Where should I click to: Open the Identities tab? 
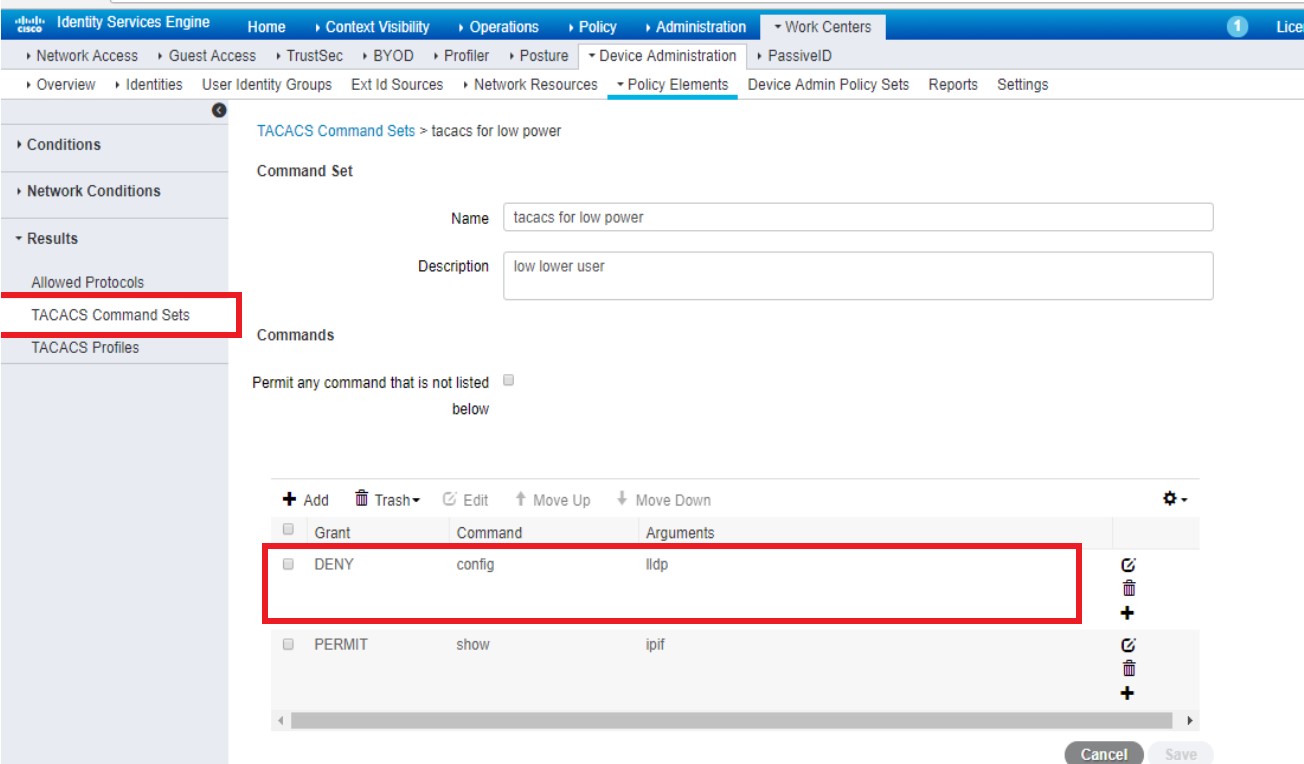(x=148, y=85)
